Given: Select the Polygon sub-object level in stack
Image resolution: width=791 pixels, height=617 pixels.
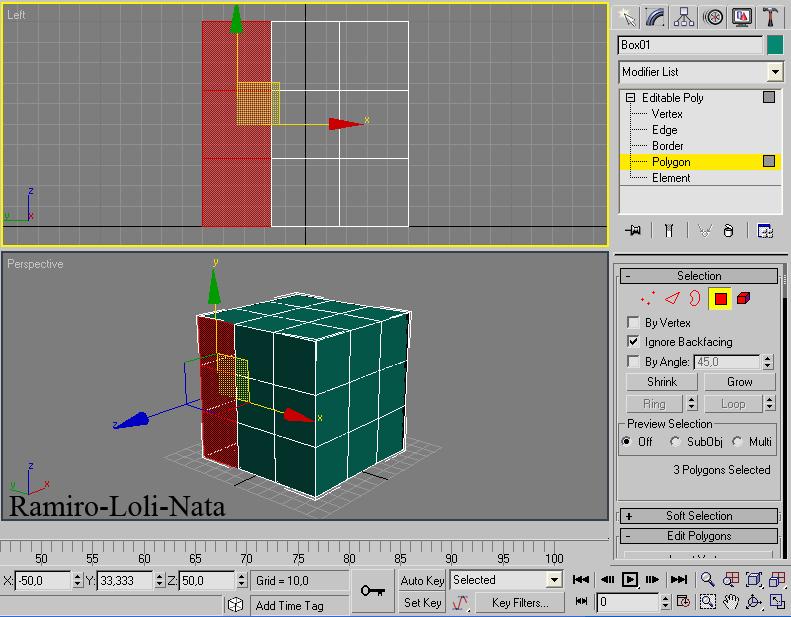Looking at the screenshot, I should pyautogui.click(x=700, y=162).
